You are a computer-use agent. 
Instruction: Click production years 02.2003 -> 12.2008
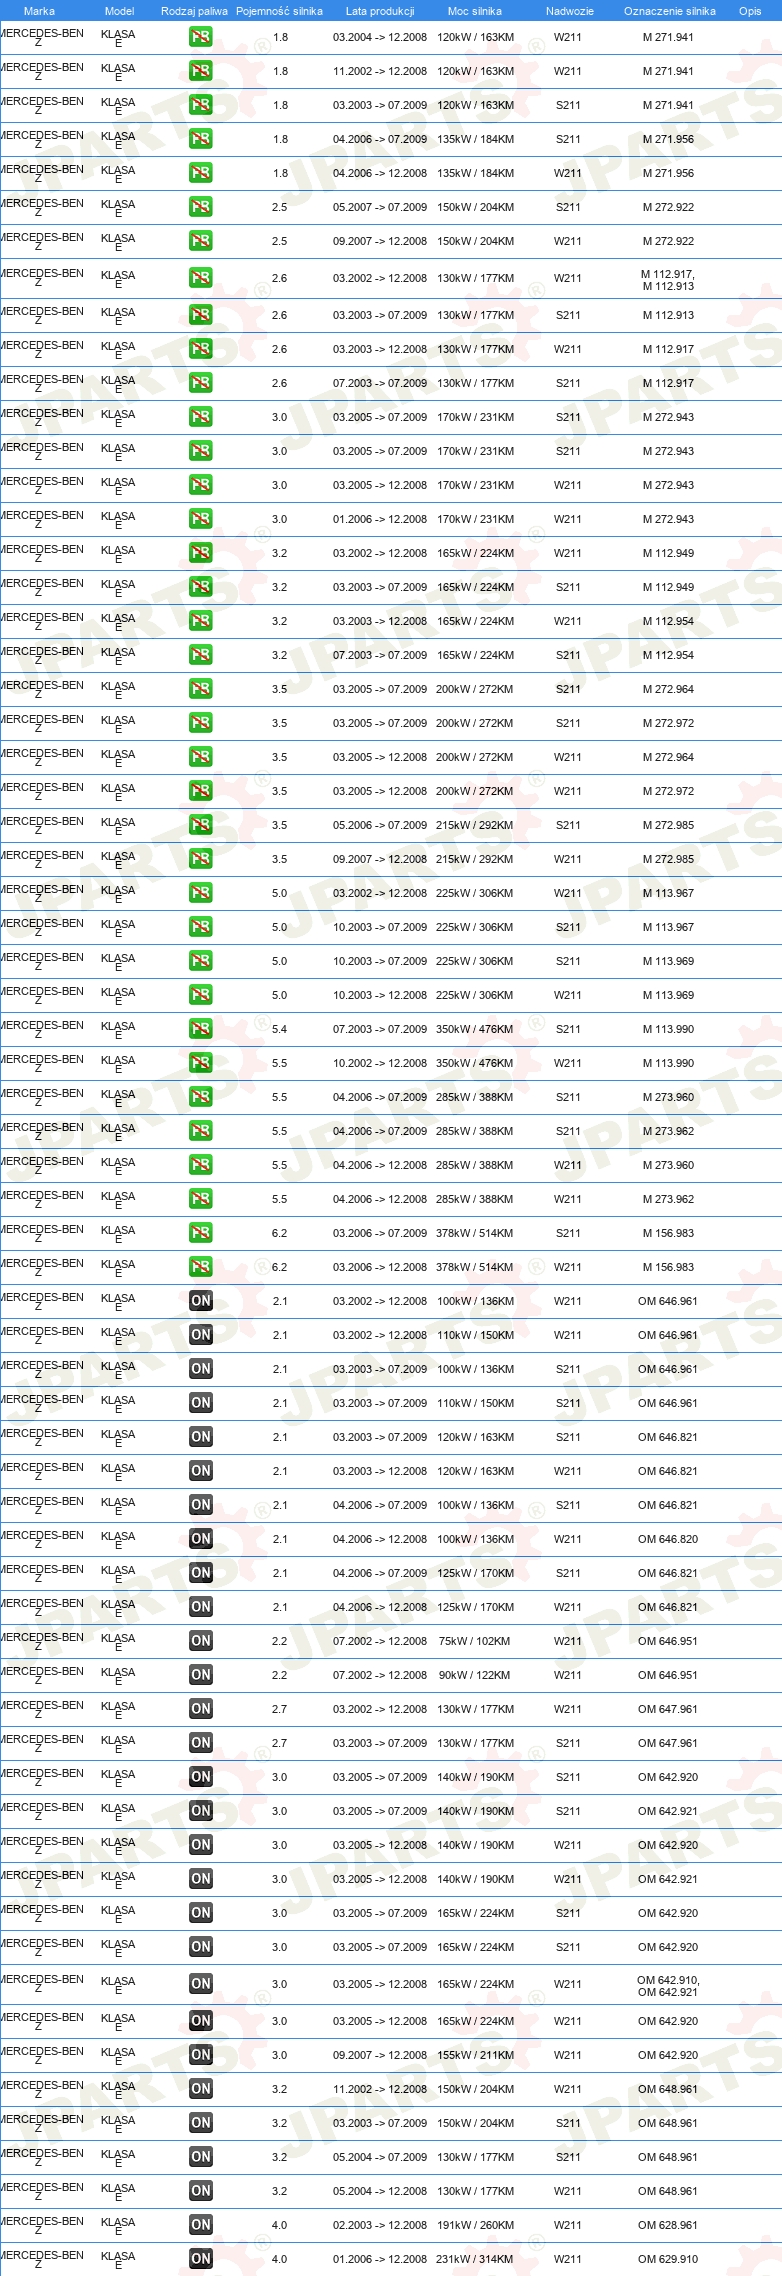tap(380, 2225)
